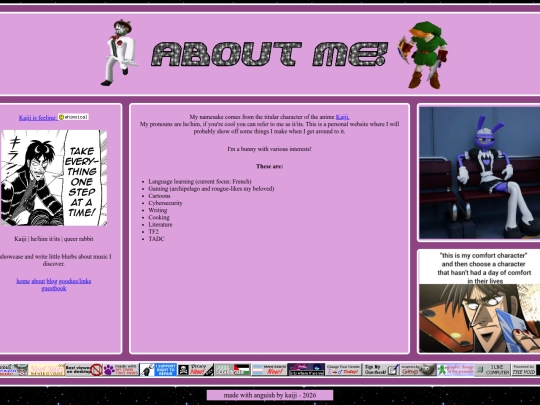Click the 'graphic design is my passion' frog badge
540x405 pixels.
[455, 370]
